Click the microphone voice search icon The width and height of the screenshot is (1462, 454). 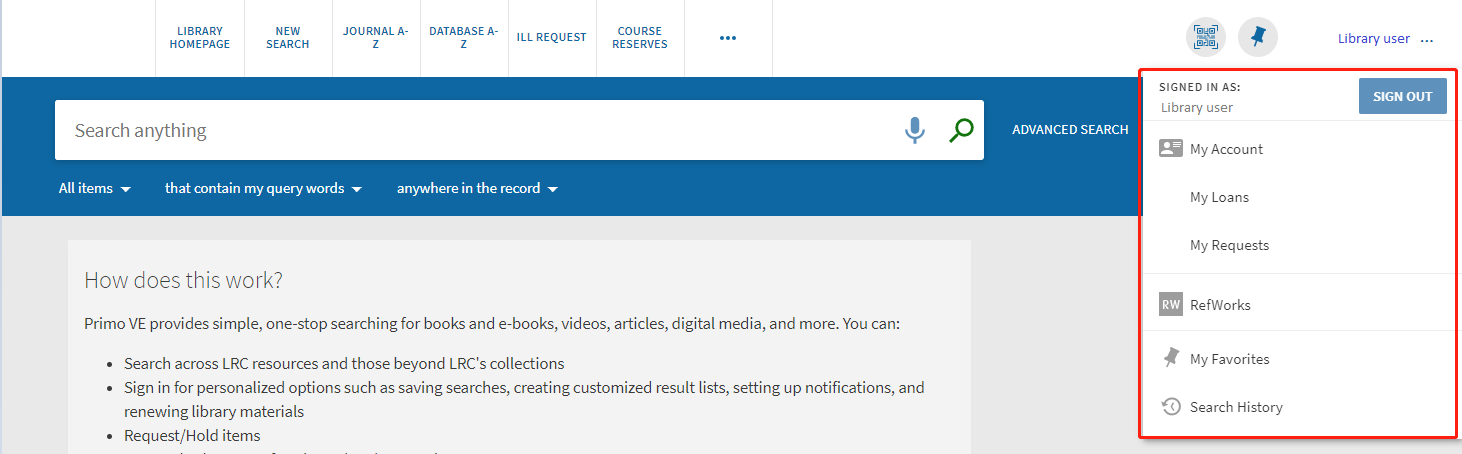point(914,130)
